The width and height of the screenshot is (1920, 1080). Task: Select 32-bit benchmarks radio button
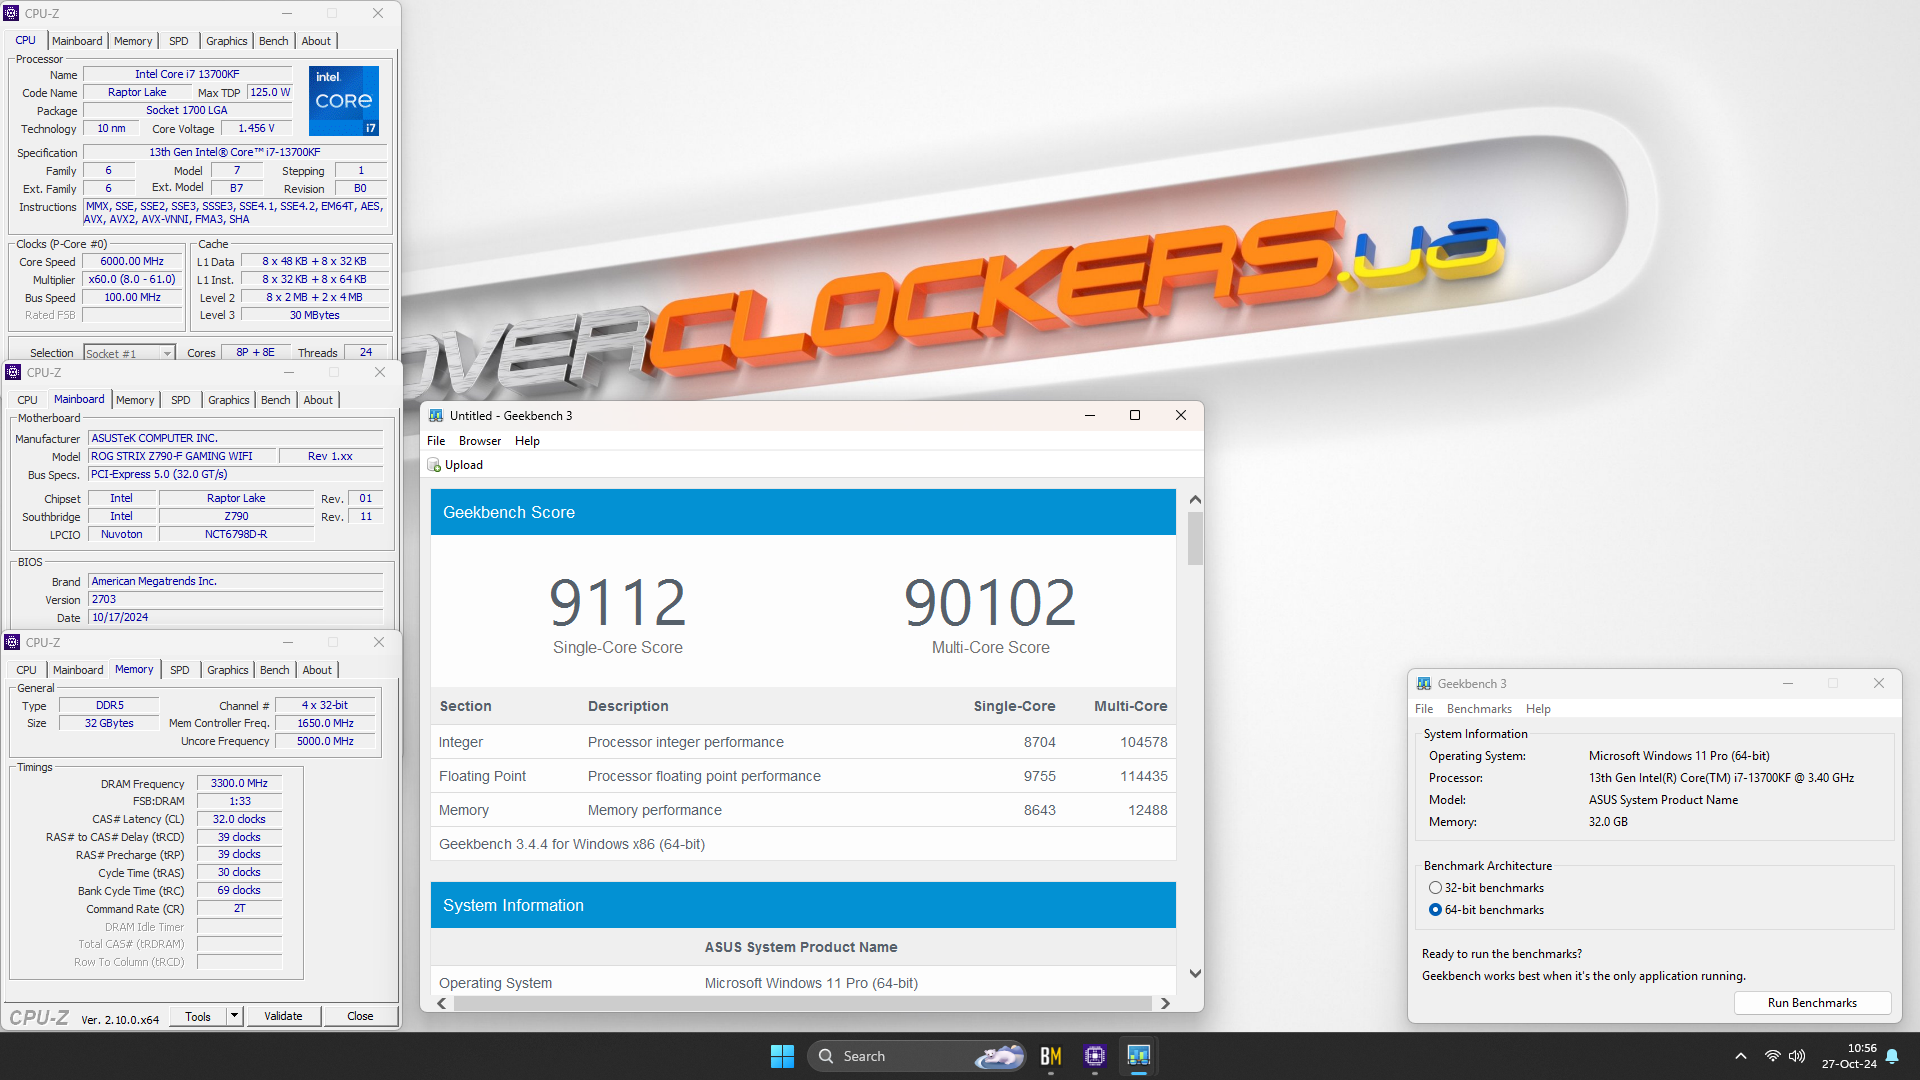pos(1435,888)
